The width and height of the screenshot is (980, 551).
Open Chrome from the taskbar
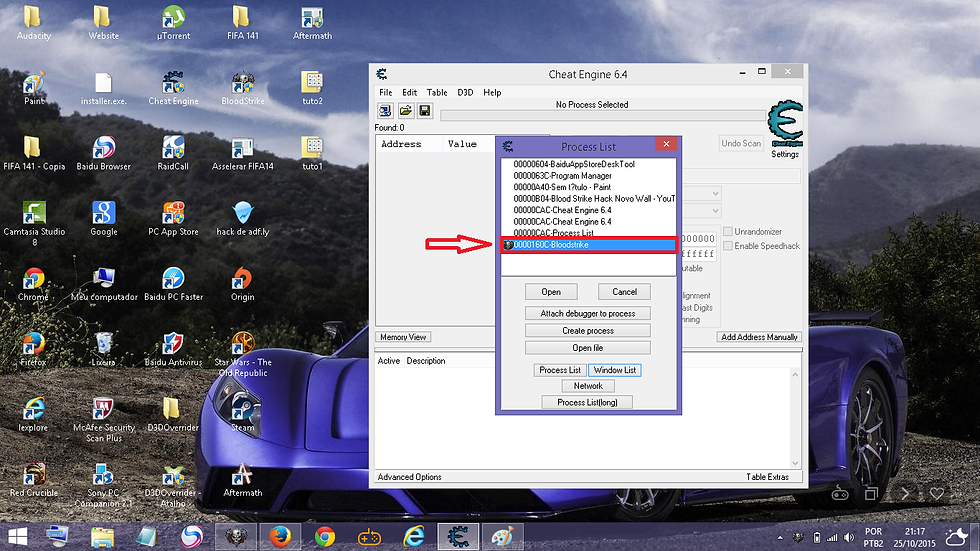coord(324,537)
